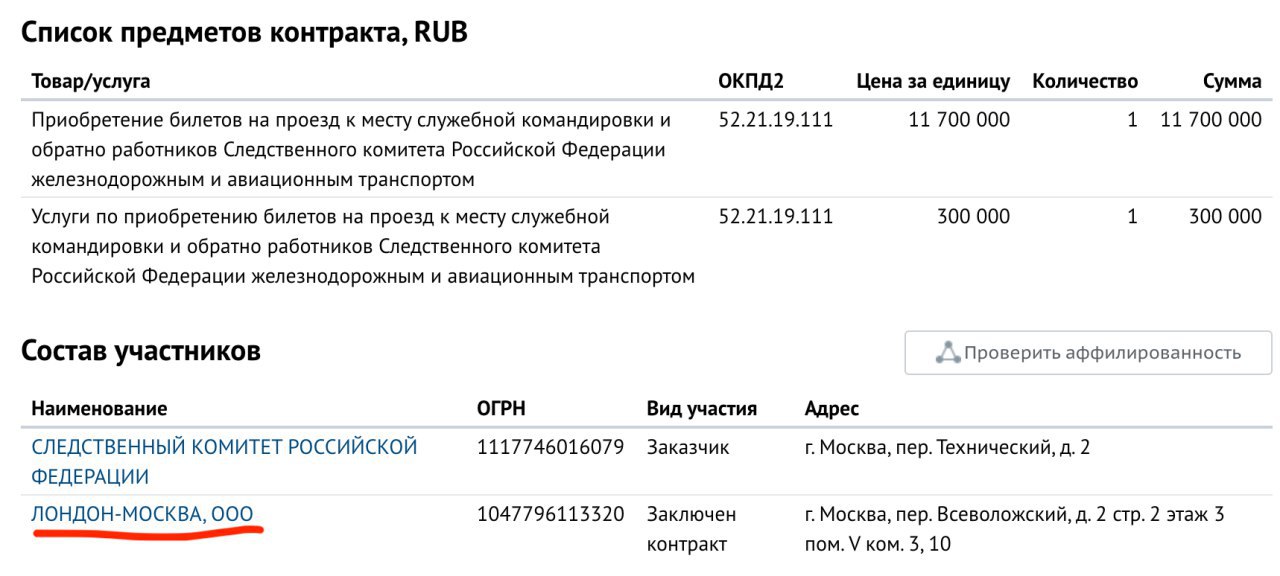Open the СЛЕДСТВЕННЫЙ КОМИТЕТ РОССИЙСКОЙ ФЕДЕРАЦИИ link
1280x576 pixels.
(x=224, y=462)
